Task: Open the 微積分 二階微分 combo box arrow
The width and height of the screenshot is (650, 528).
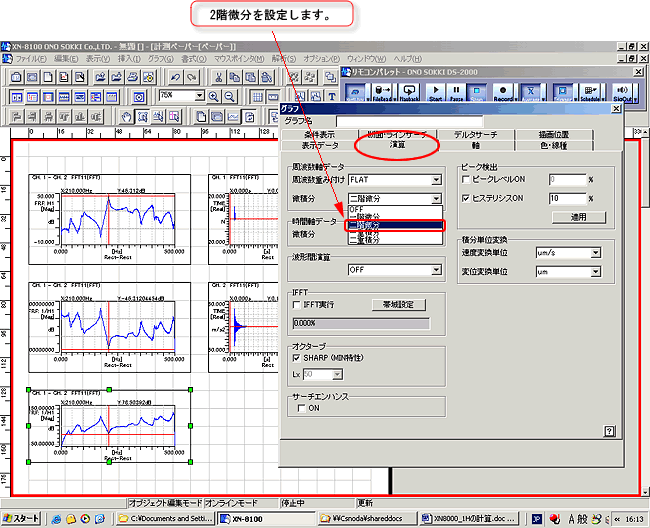Action: (x=436, y=199)
